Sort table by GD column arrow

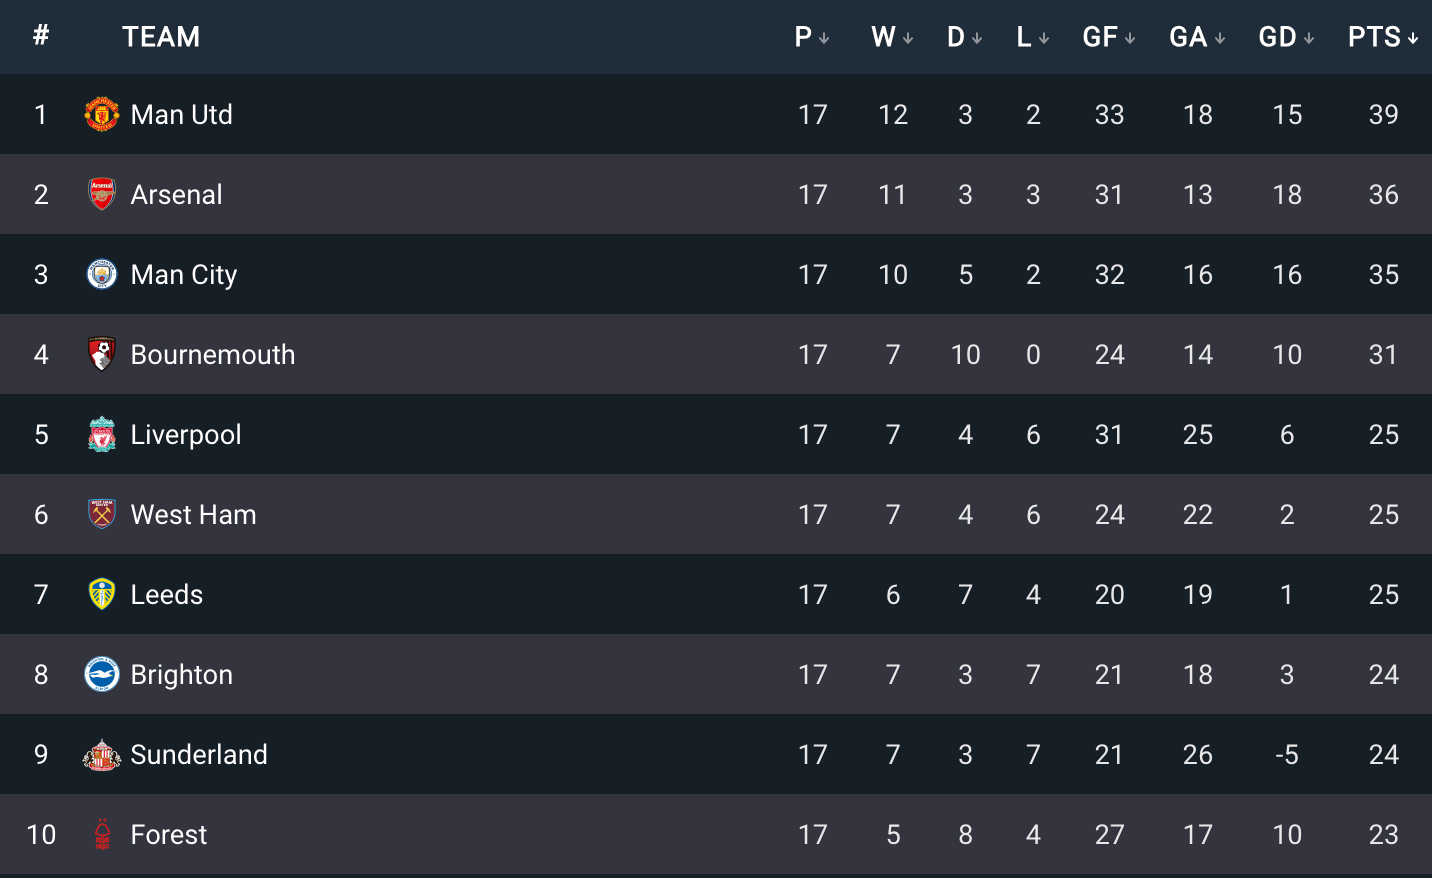pyautogui.click(x=1309, y=38)
